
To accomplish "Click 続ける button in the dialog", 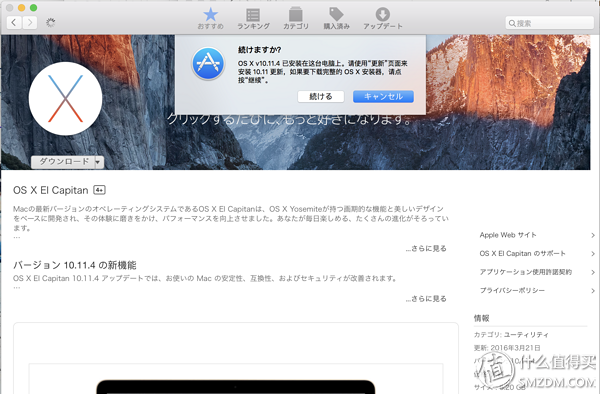I will (321, 96).
